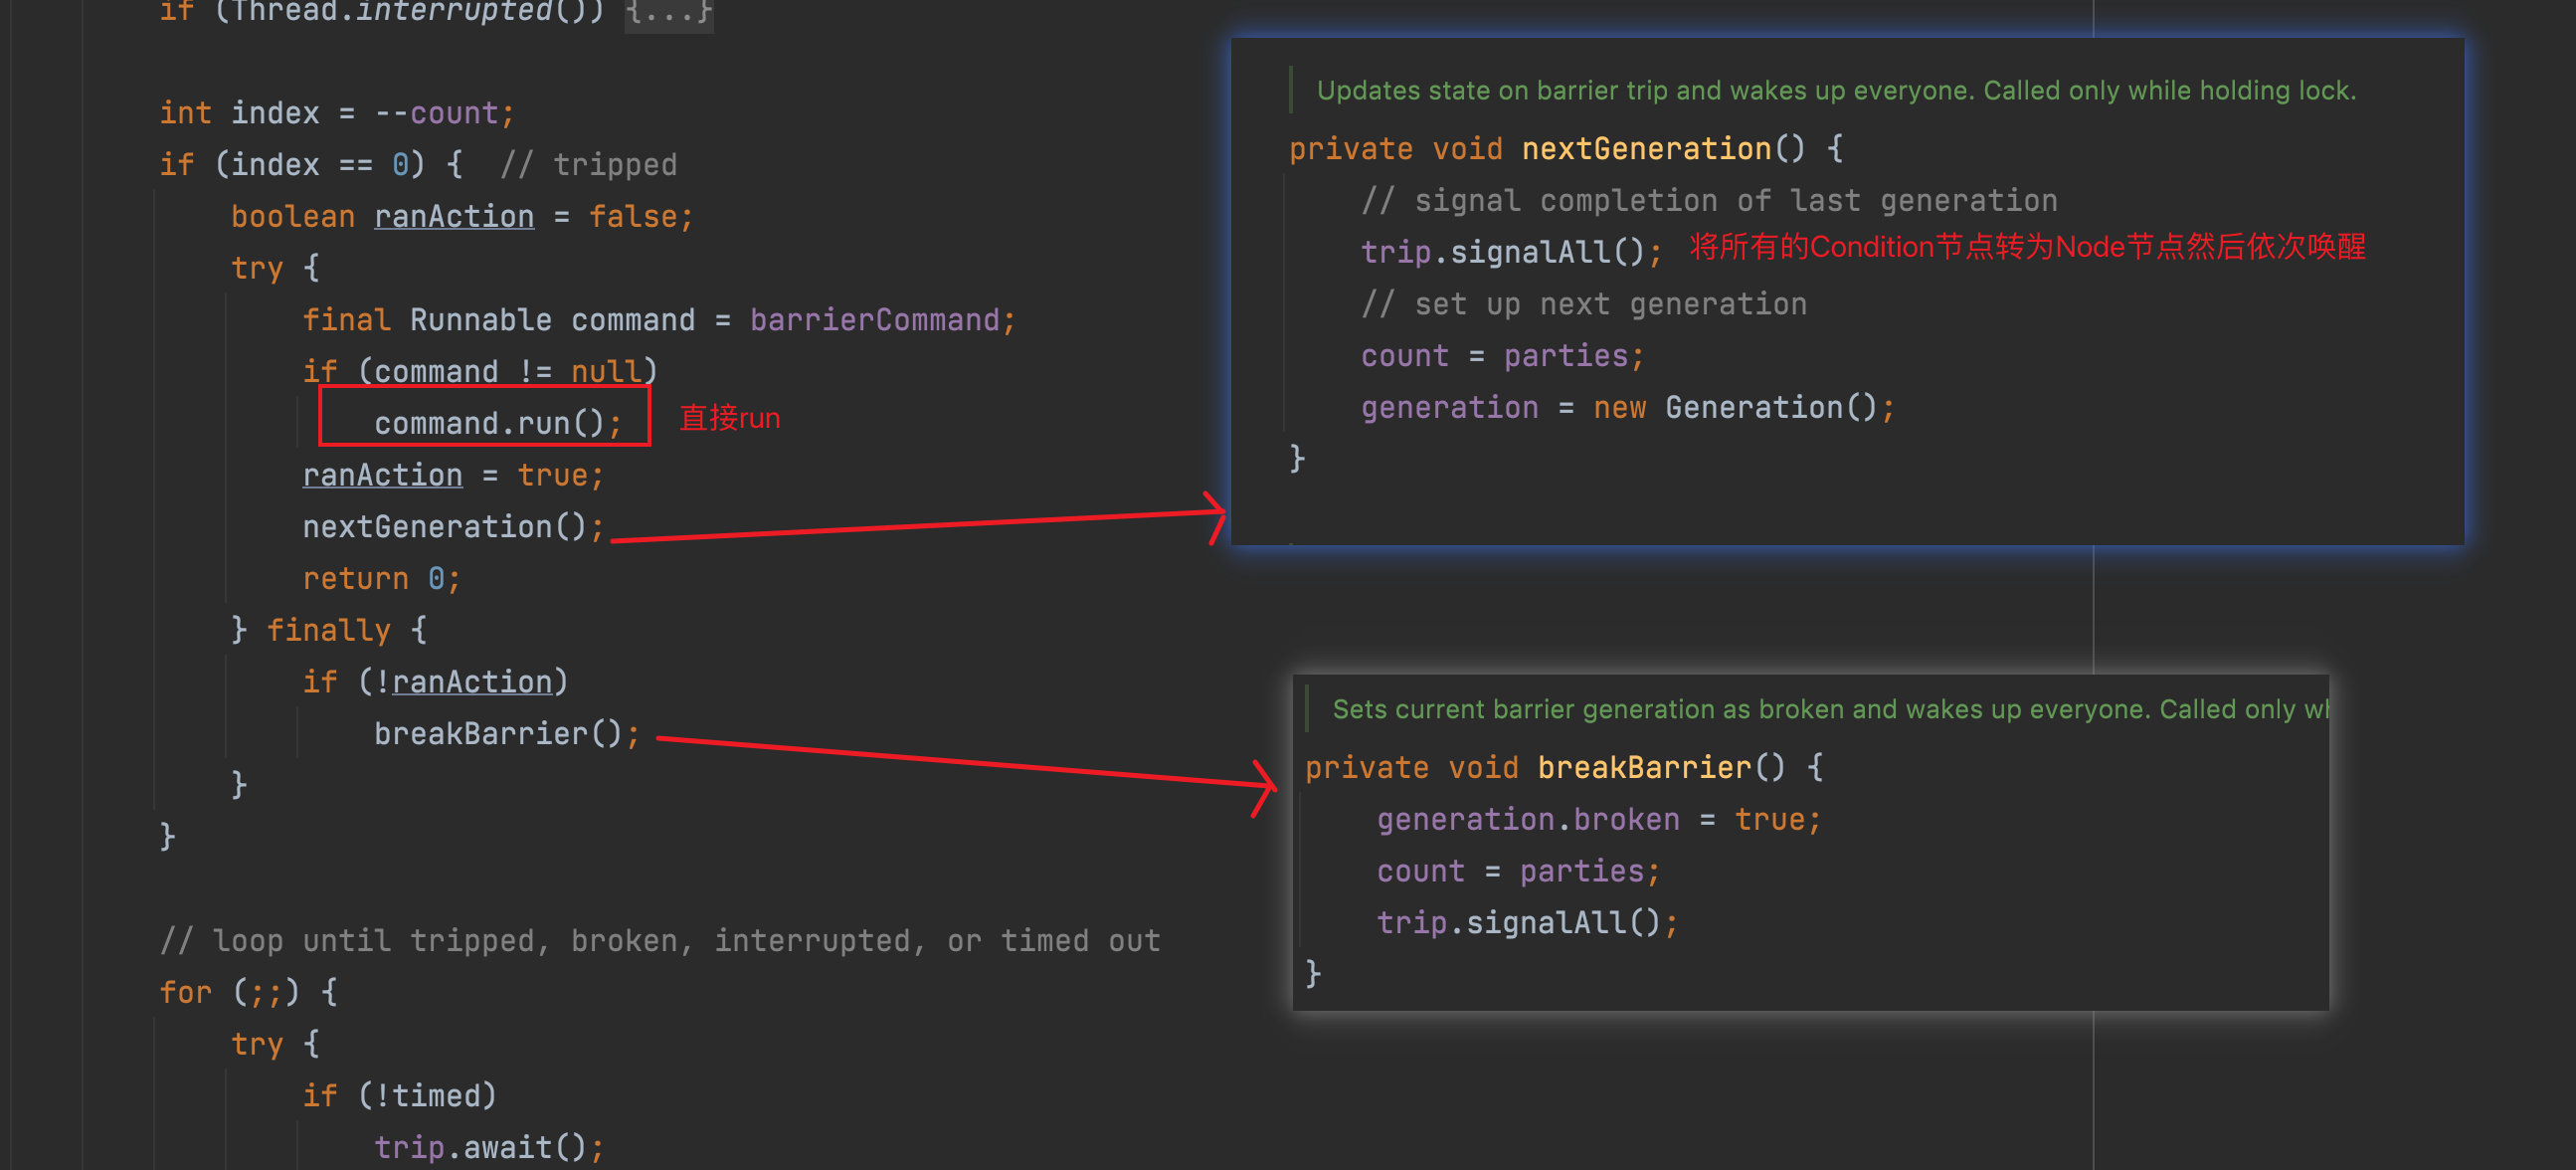Click the nextGeneration() method name in popup
2576x1170 pixels.
[1646, 148]
